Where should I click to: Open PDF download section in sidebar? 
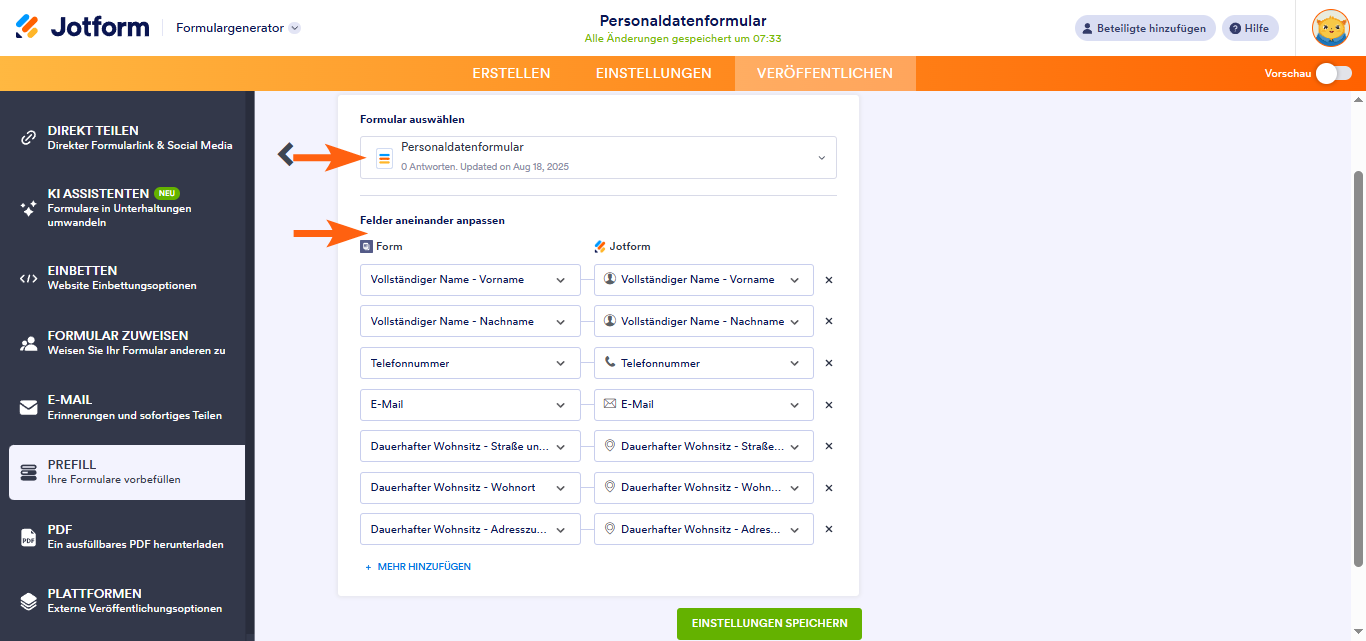pyautogui.click(x=127, y=537)
